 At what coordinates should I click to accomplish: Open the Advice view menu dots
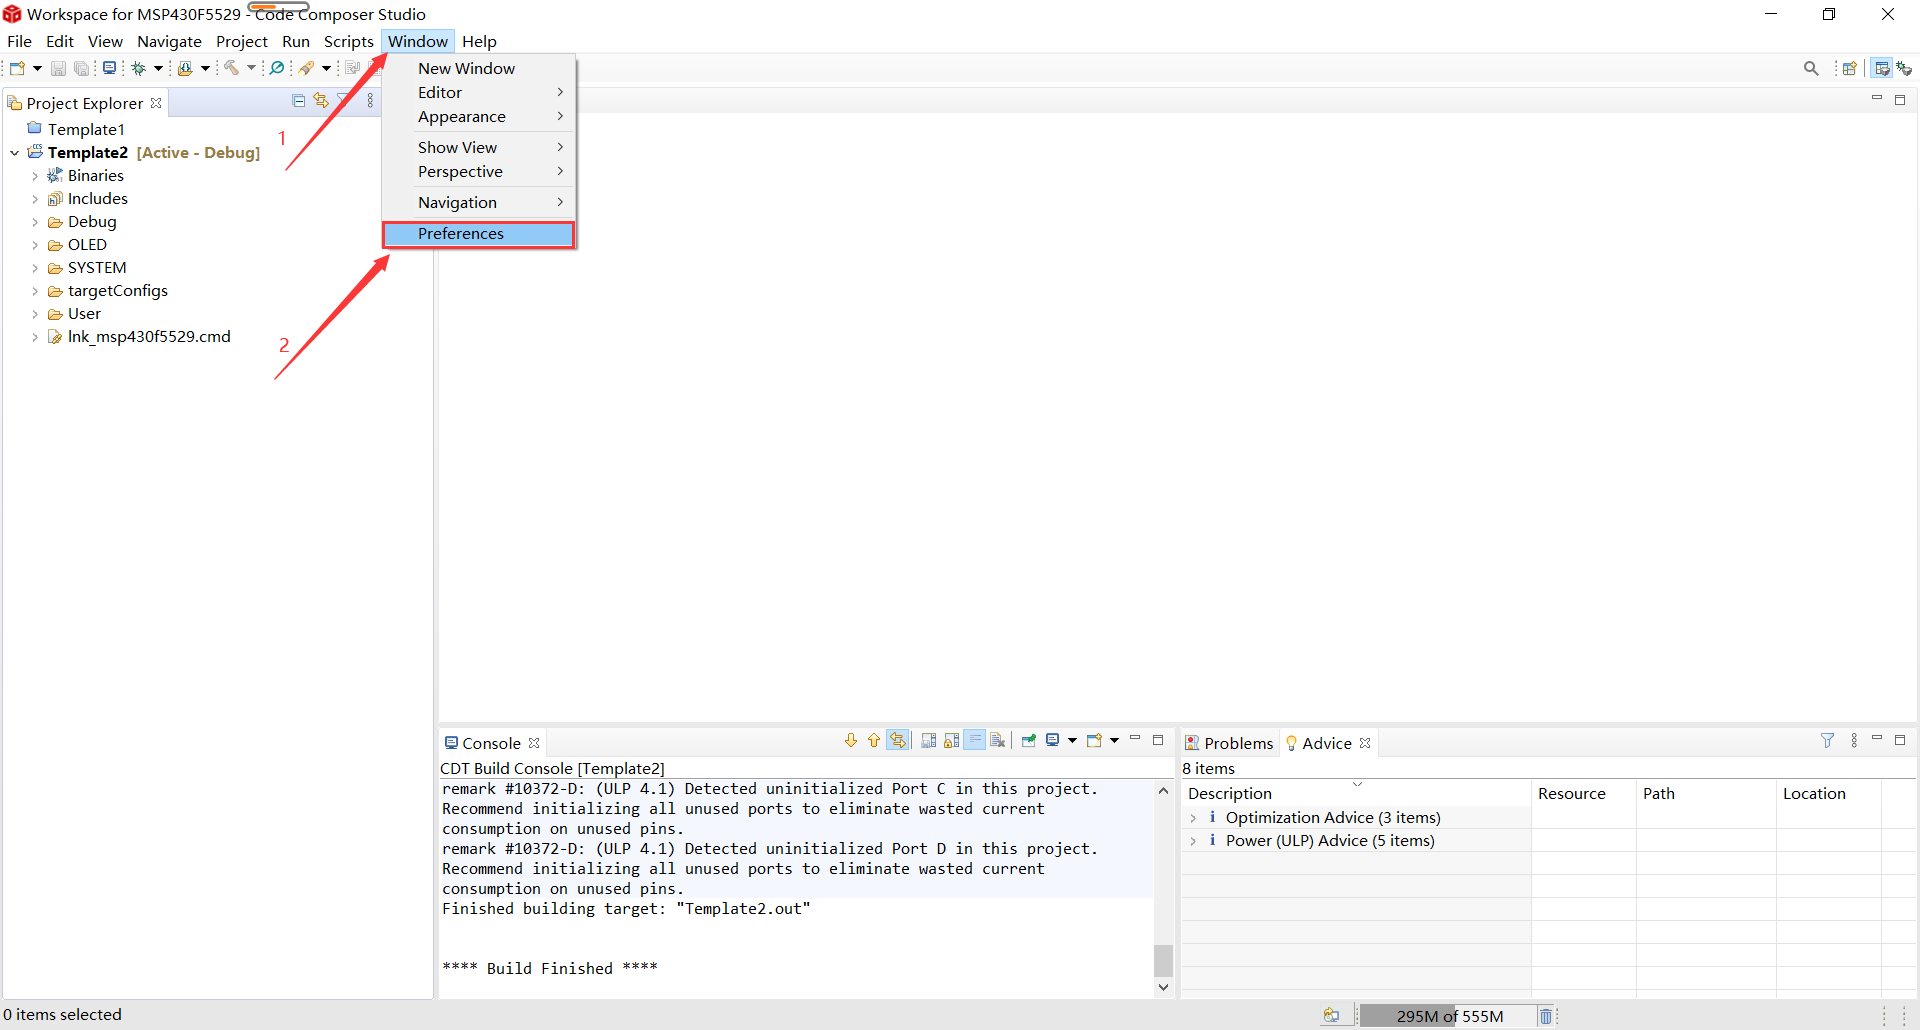coord(1854,740)
